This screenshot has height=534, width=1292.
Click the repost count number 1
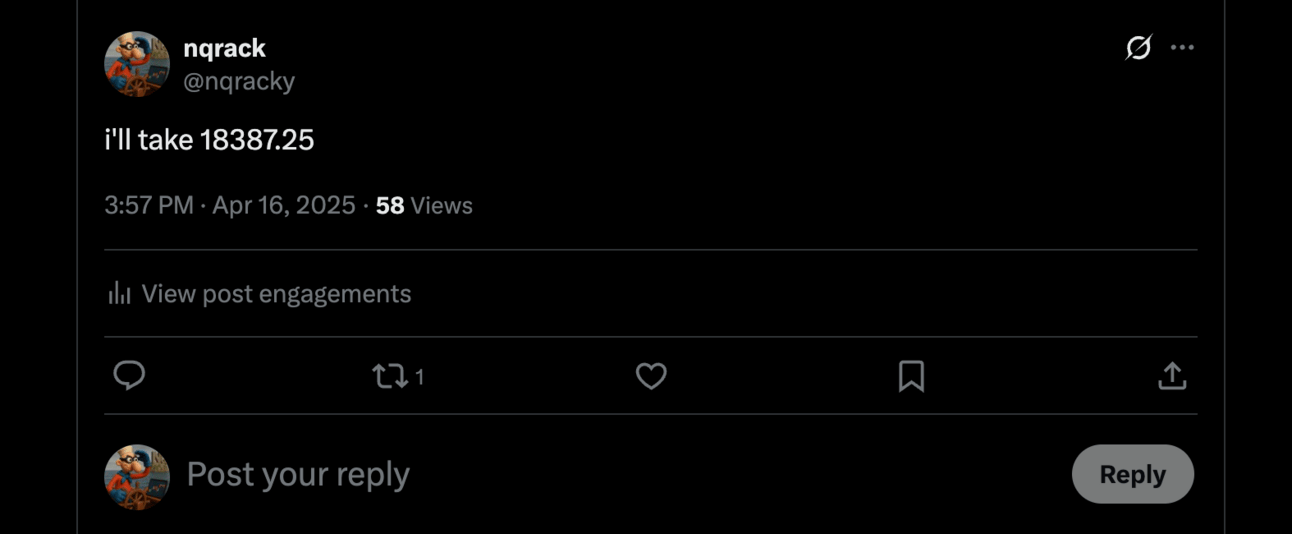click(420, 377)
